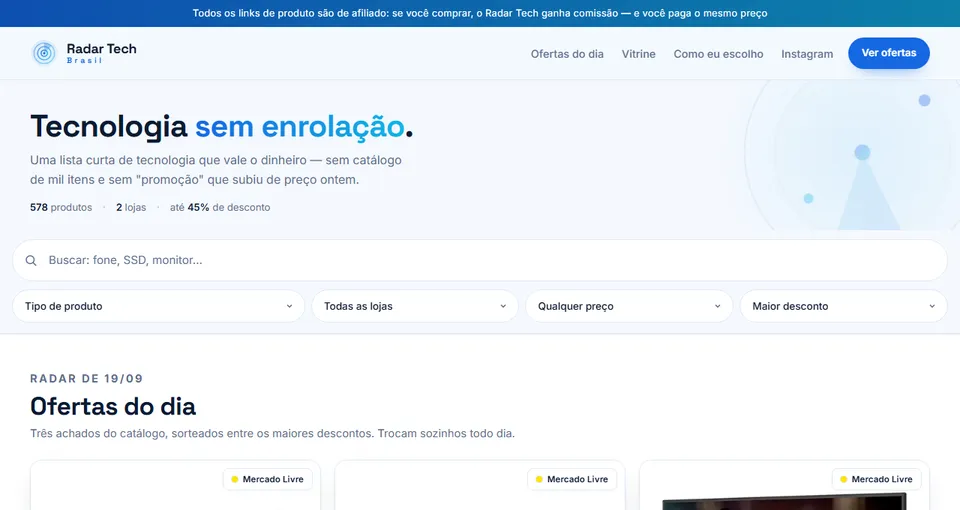Click the '578 produtos' stat text
Viewport: 960px width, 510px height.
(61, 208)
